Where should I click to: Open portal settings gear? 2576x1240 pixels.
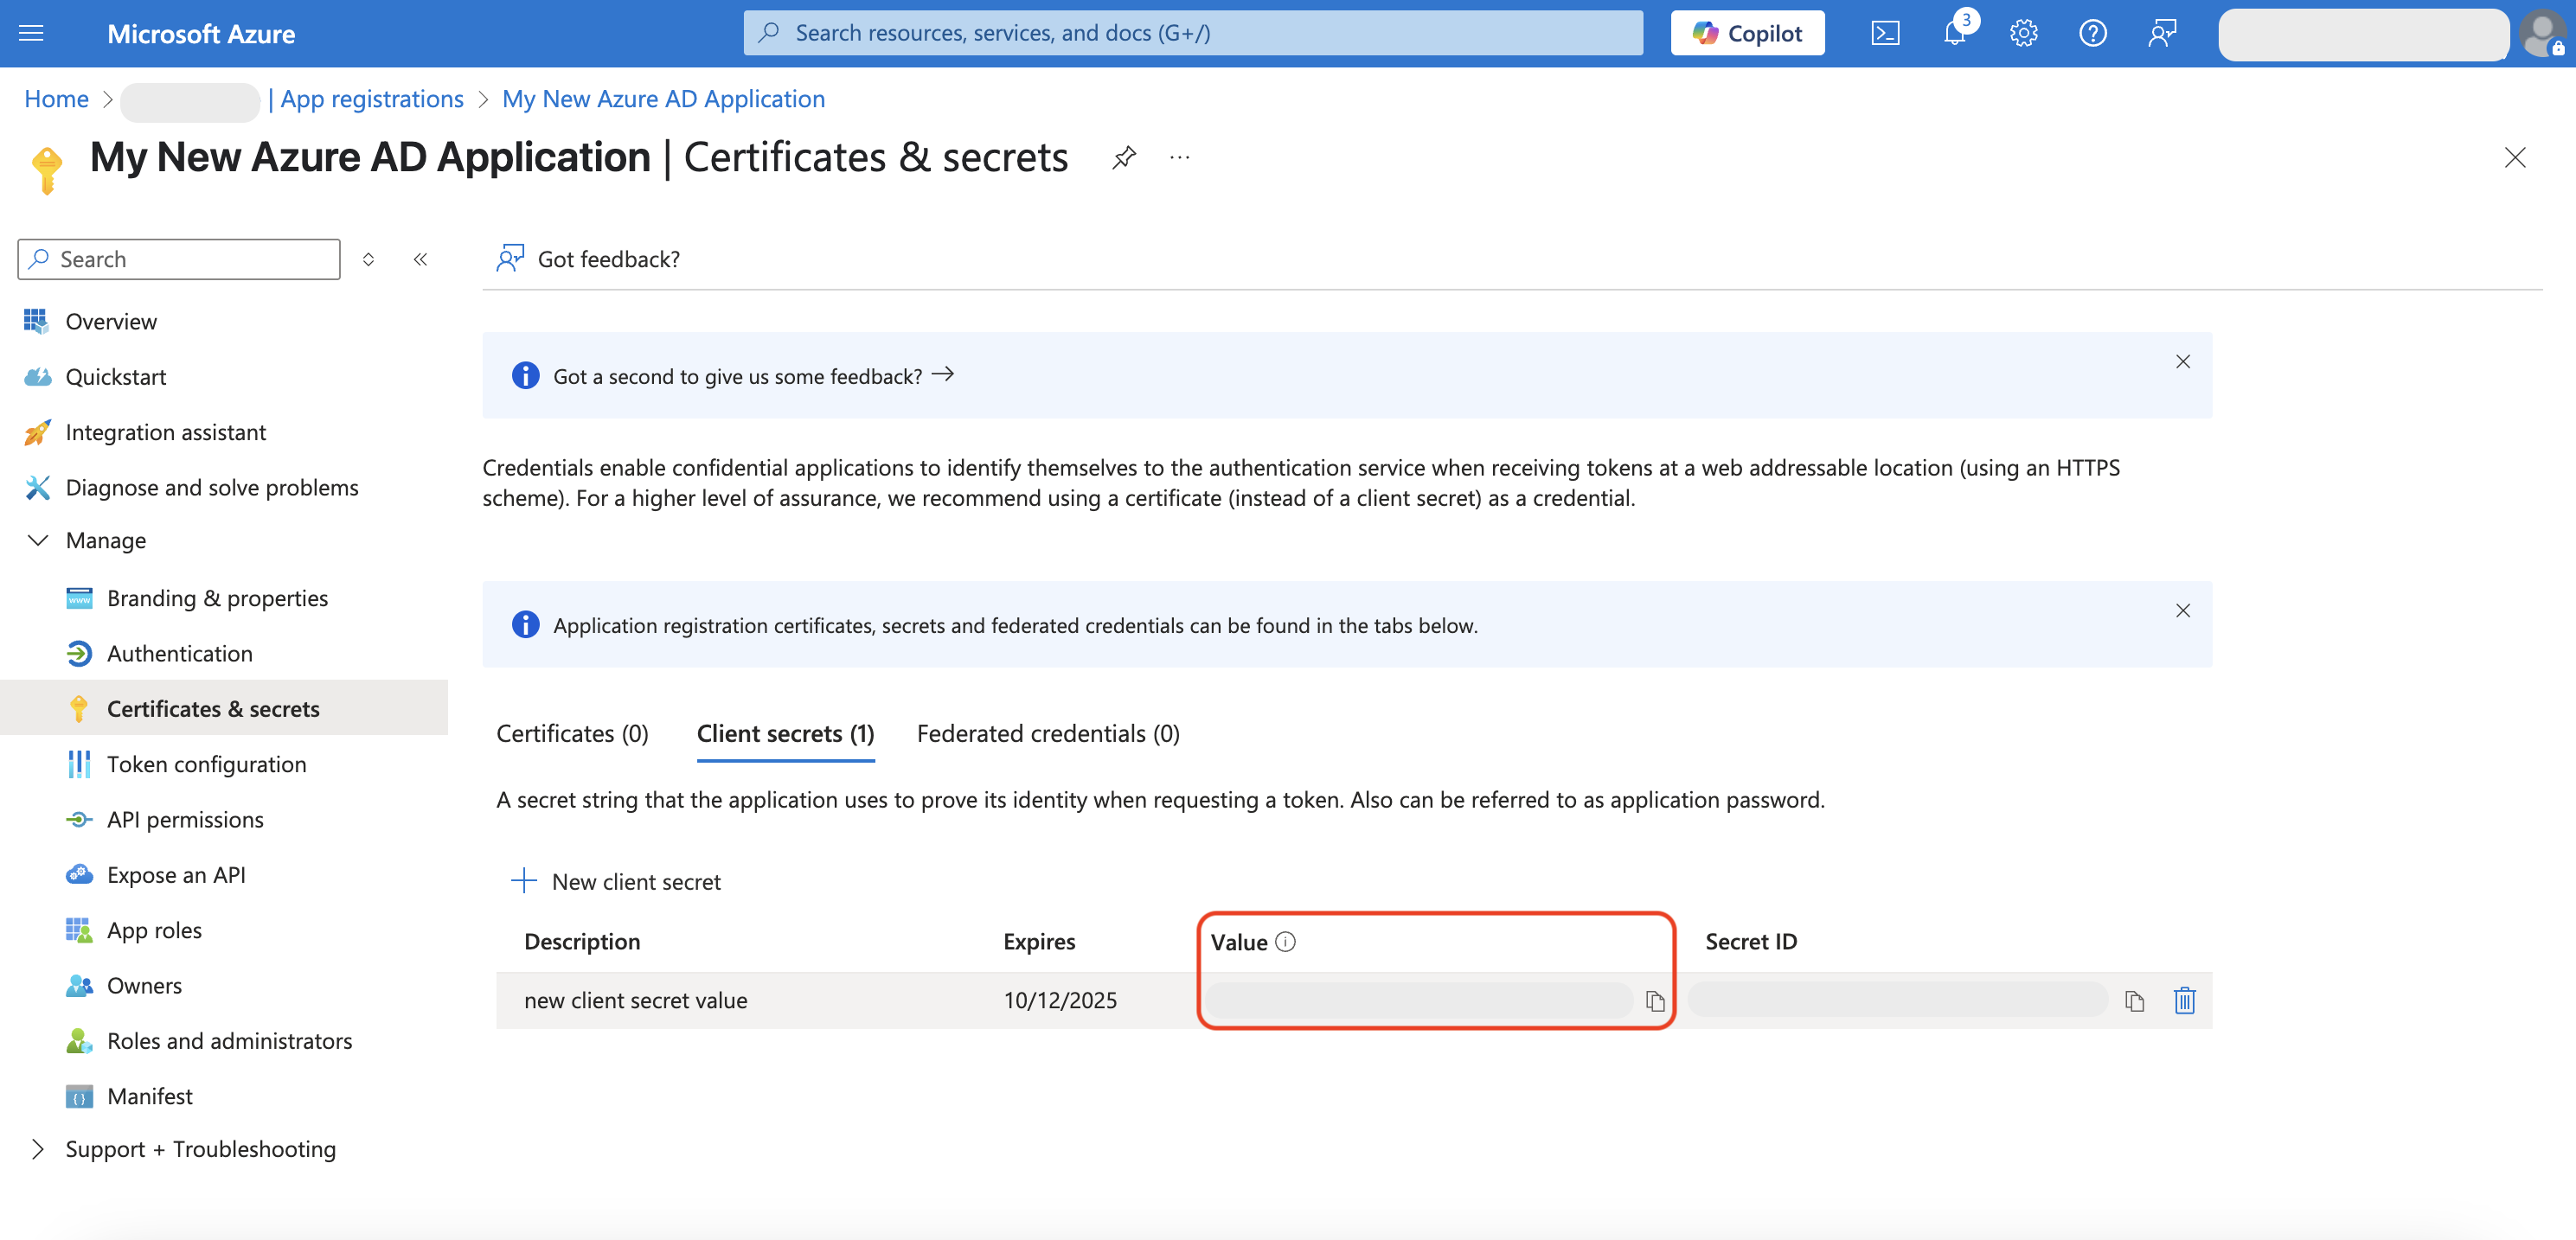[x=2024, y=33]
